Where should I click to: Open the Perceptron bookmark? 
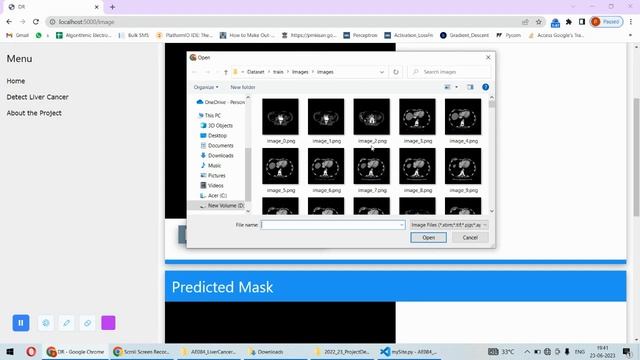(x=360, y=36)
